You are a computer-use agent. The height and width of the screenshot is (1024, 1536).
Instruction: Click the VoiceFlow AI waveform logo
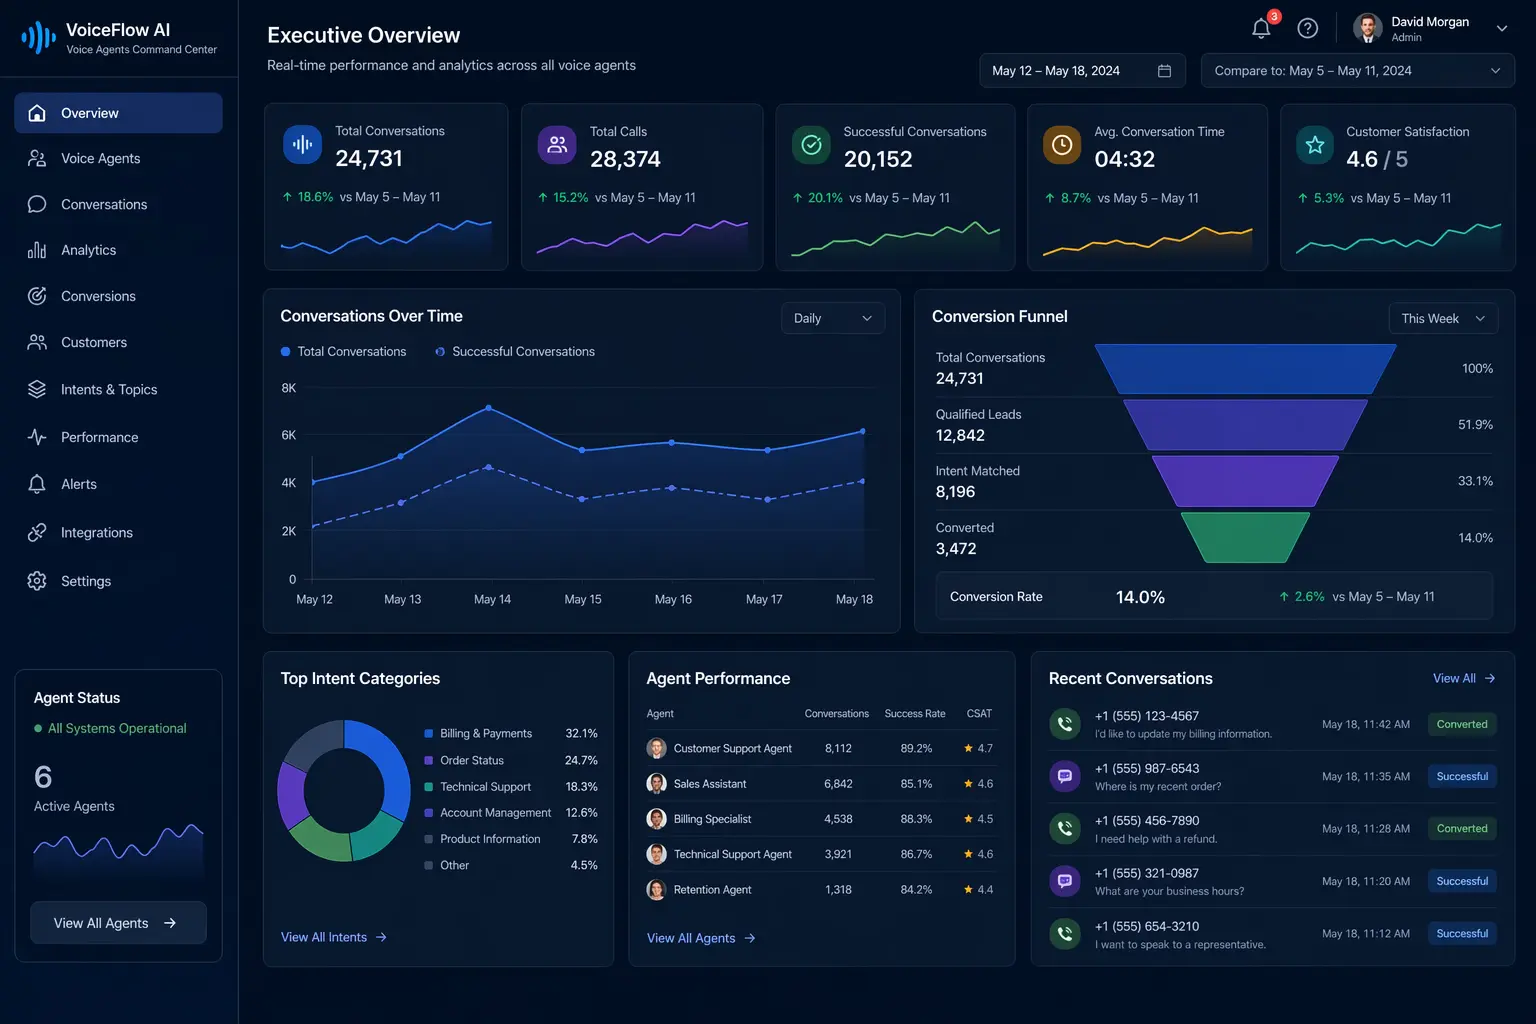[x=38, y=38]
